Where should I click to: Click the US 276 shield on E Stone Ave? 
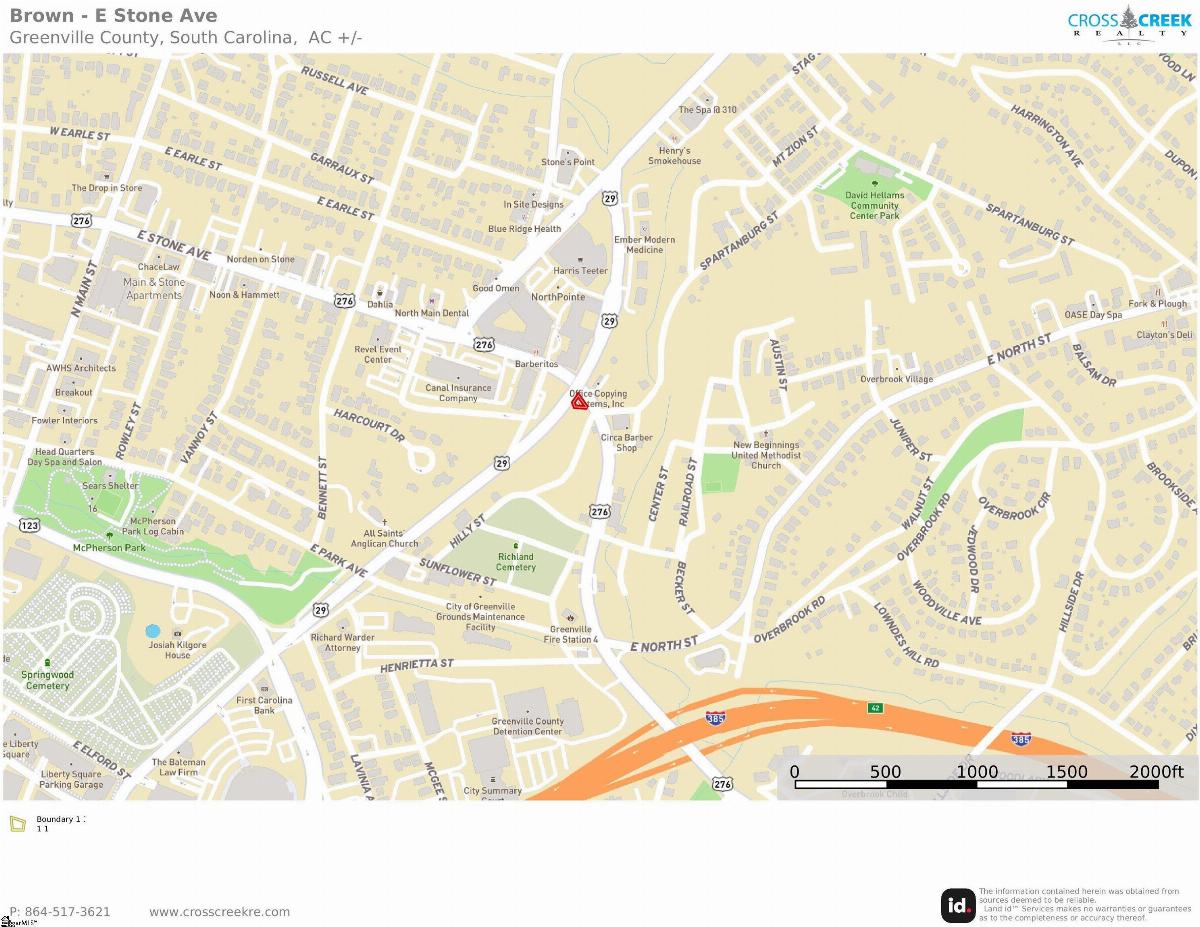click(345, 301)
